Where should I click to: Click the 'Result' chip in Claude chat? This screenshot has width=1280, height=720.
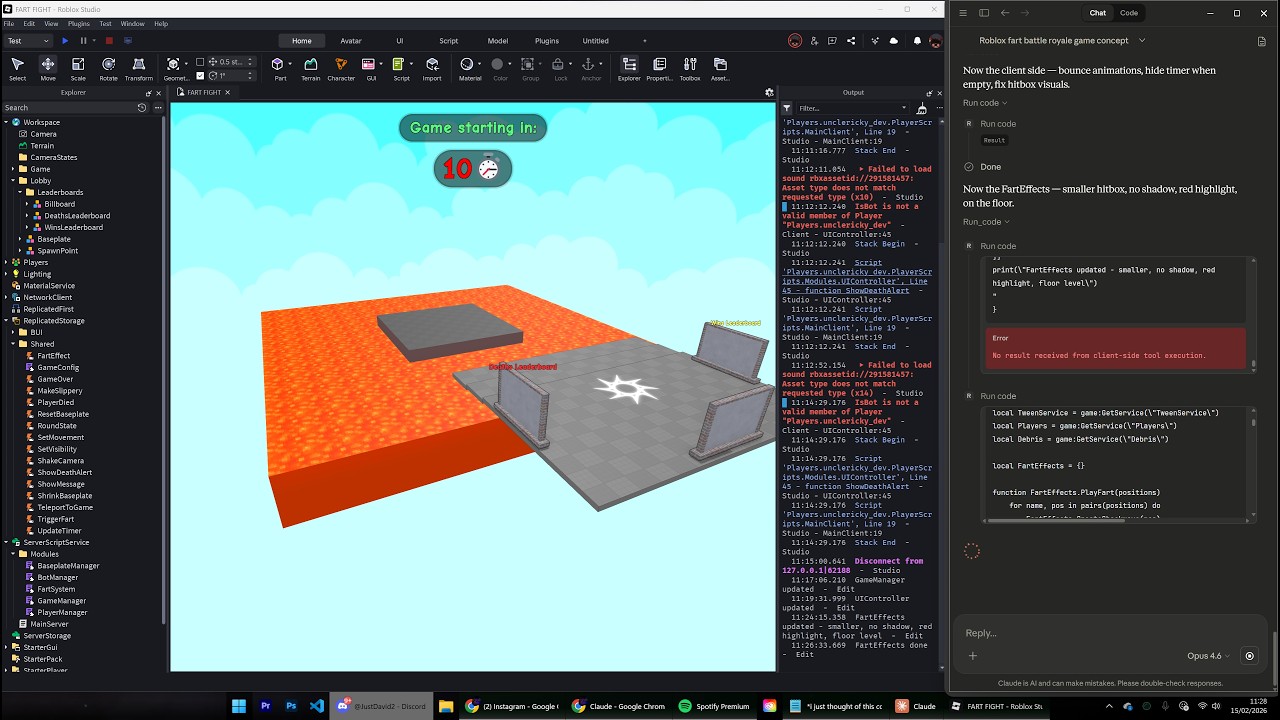994,140
